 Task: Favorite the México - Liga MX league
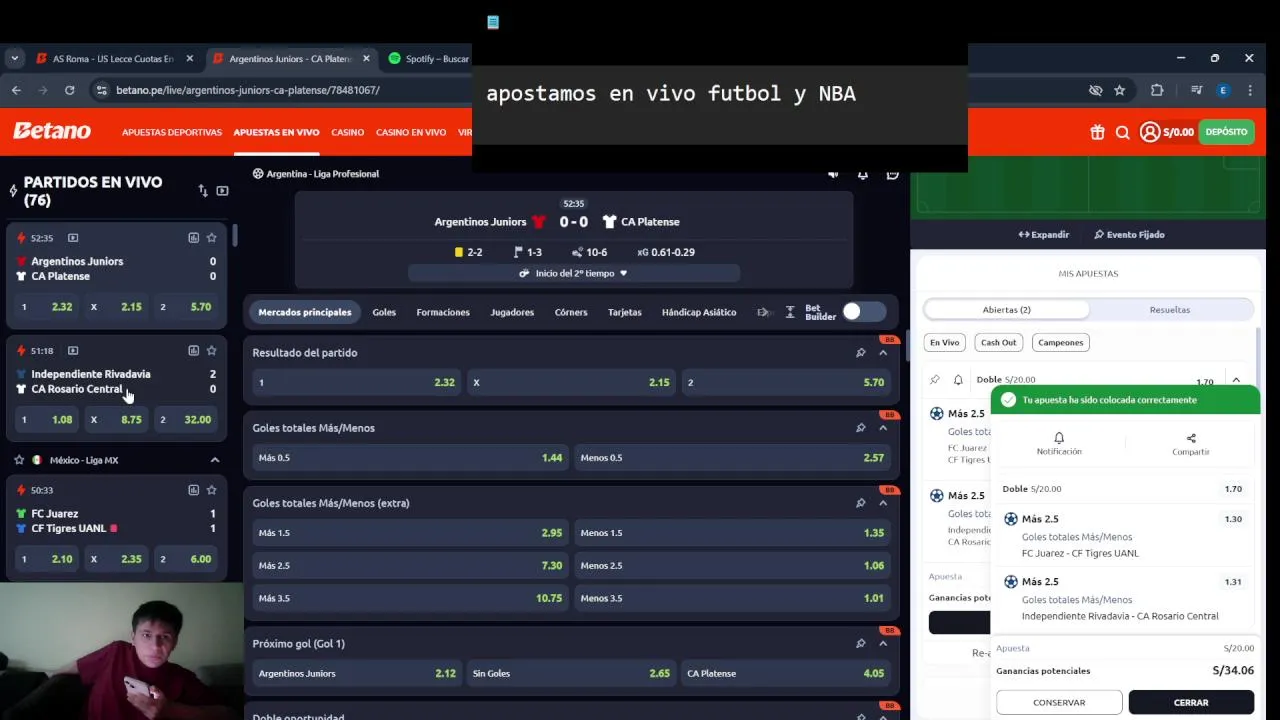[x=19, y=460]
